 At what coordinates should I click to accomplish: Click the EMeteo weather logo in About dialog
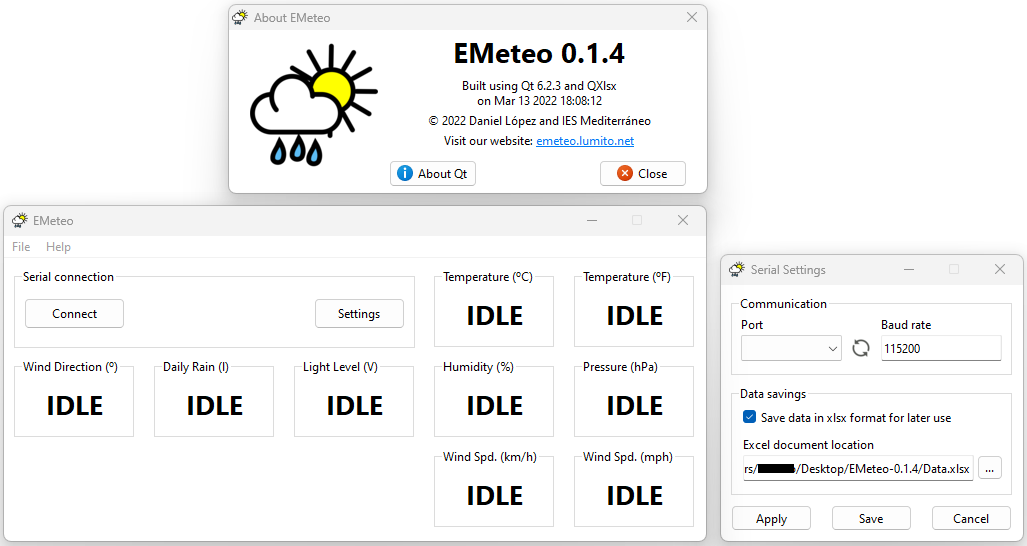coord(313,105)
